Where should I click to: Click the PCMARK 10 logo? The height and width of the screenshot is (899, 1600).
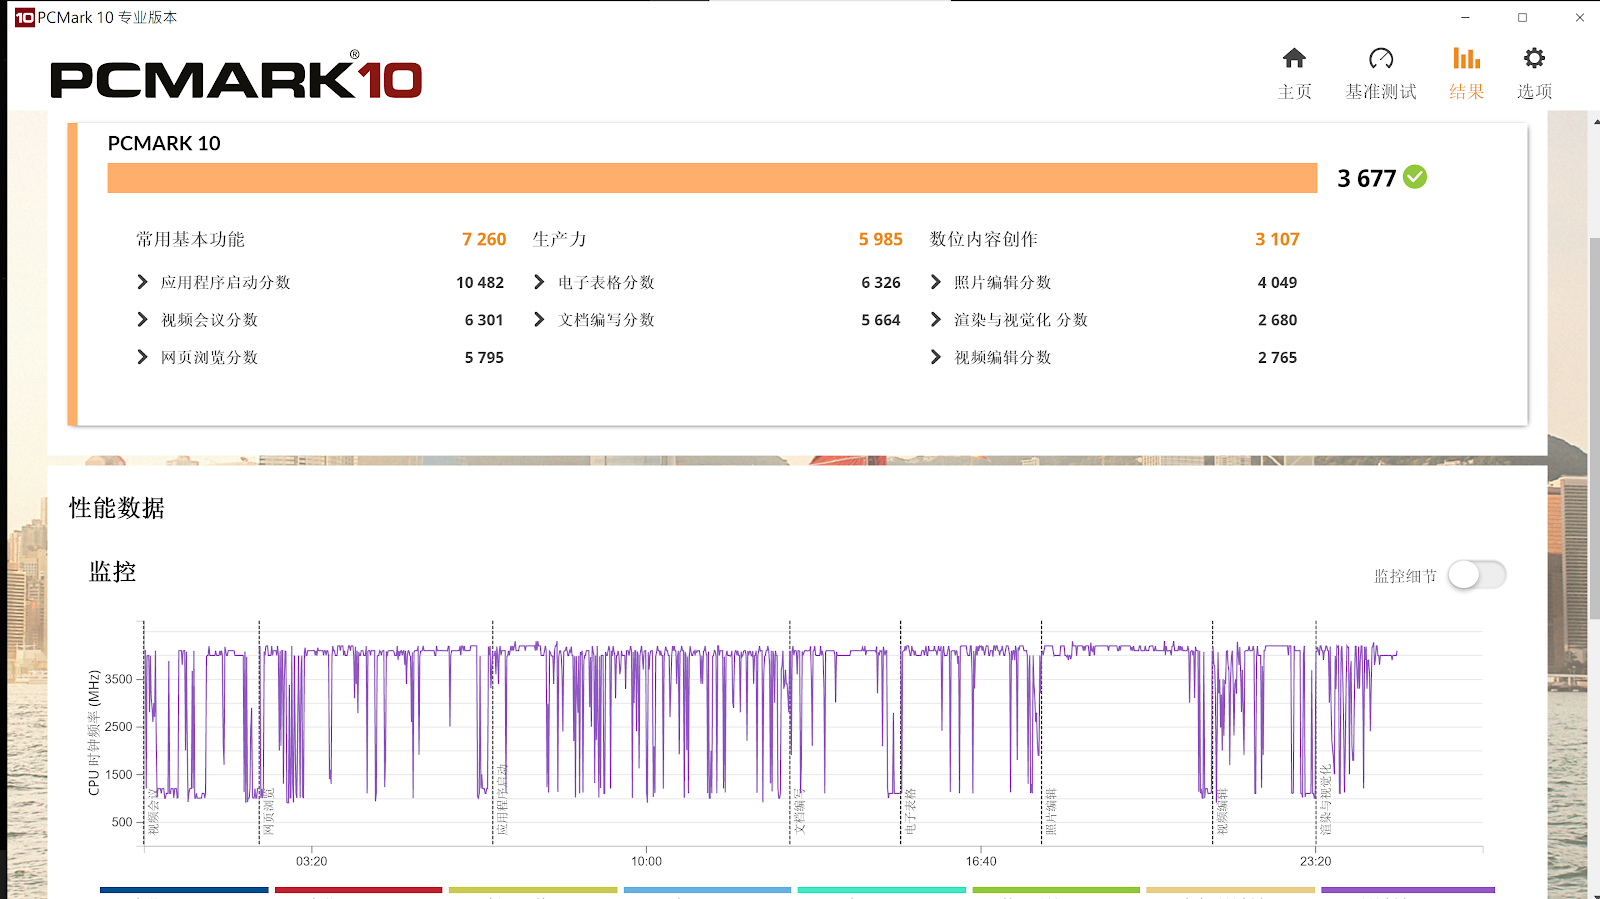pyautogui.click(x=236, y=78)
